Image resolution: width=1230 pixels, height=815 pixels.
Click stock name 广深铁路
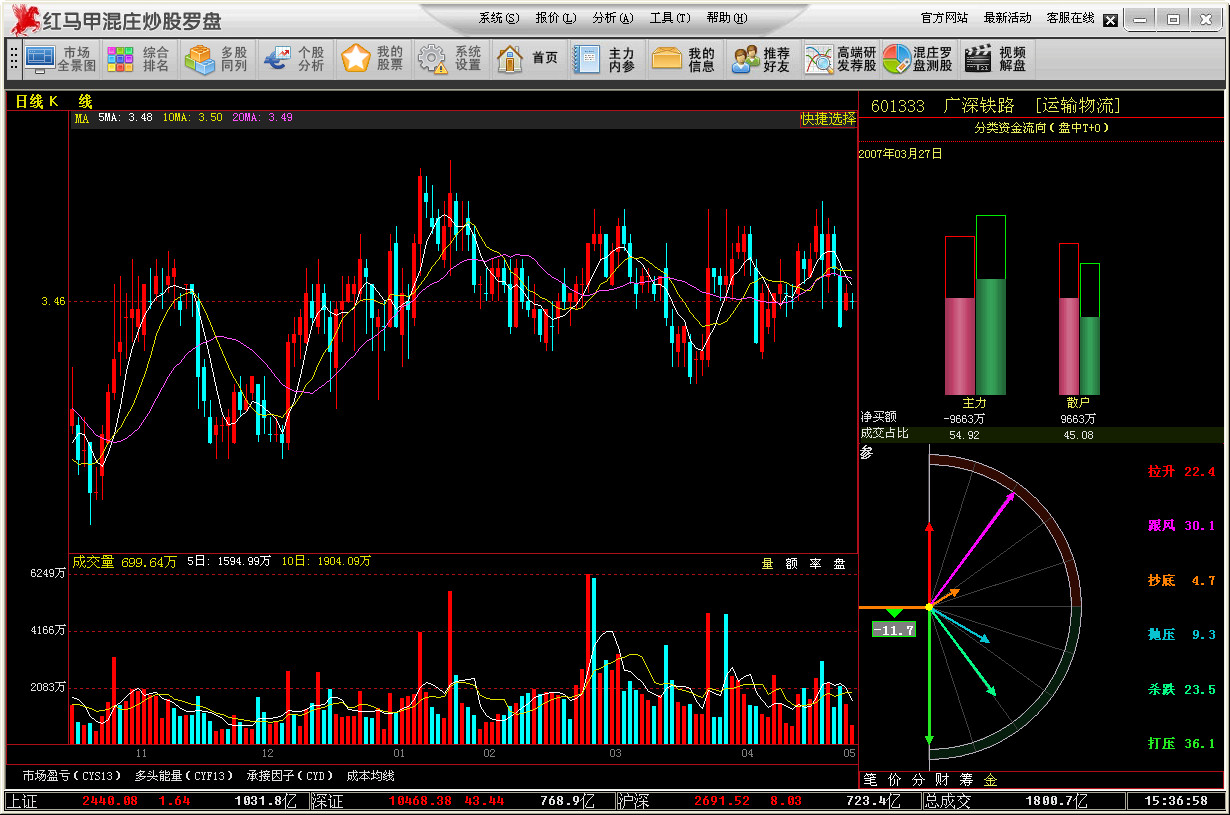point(979,106)
